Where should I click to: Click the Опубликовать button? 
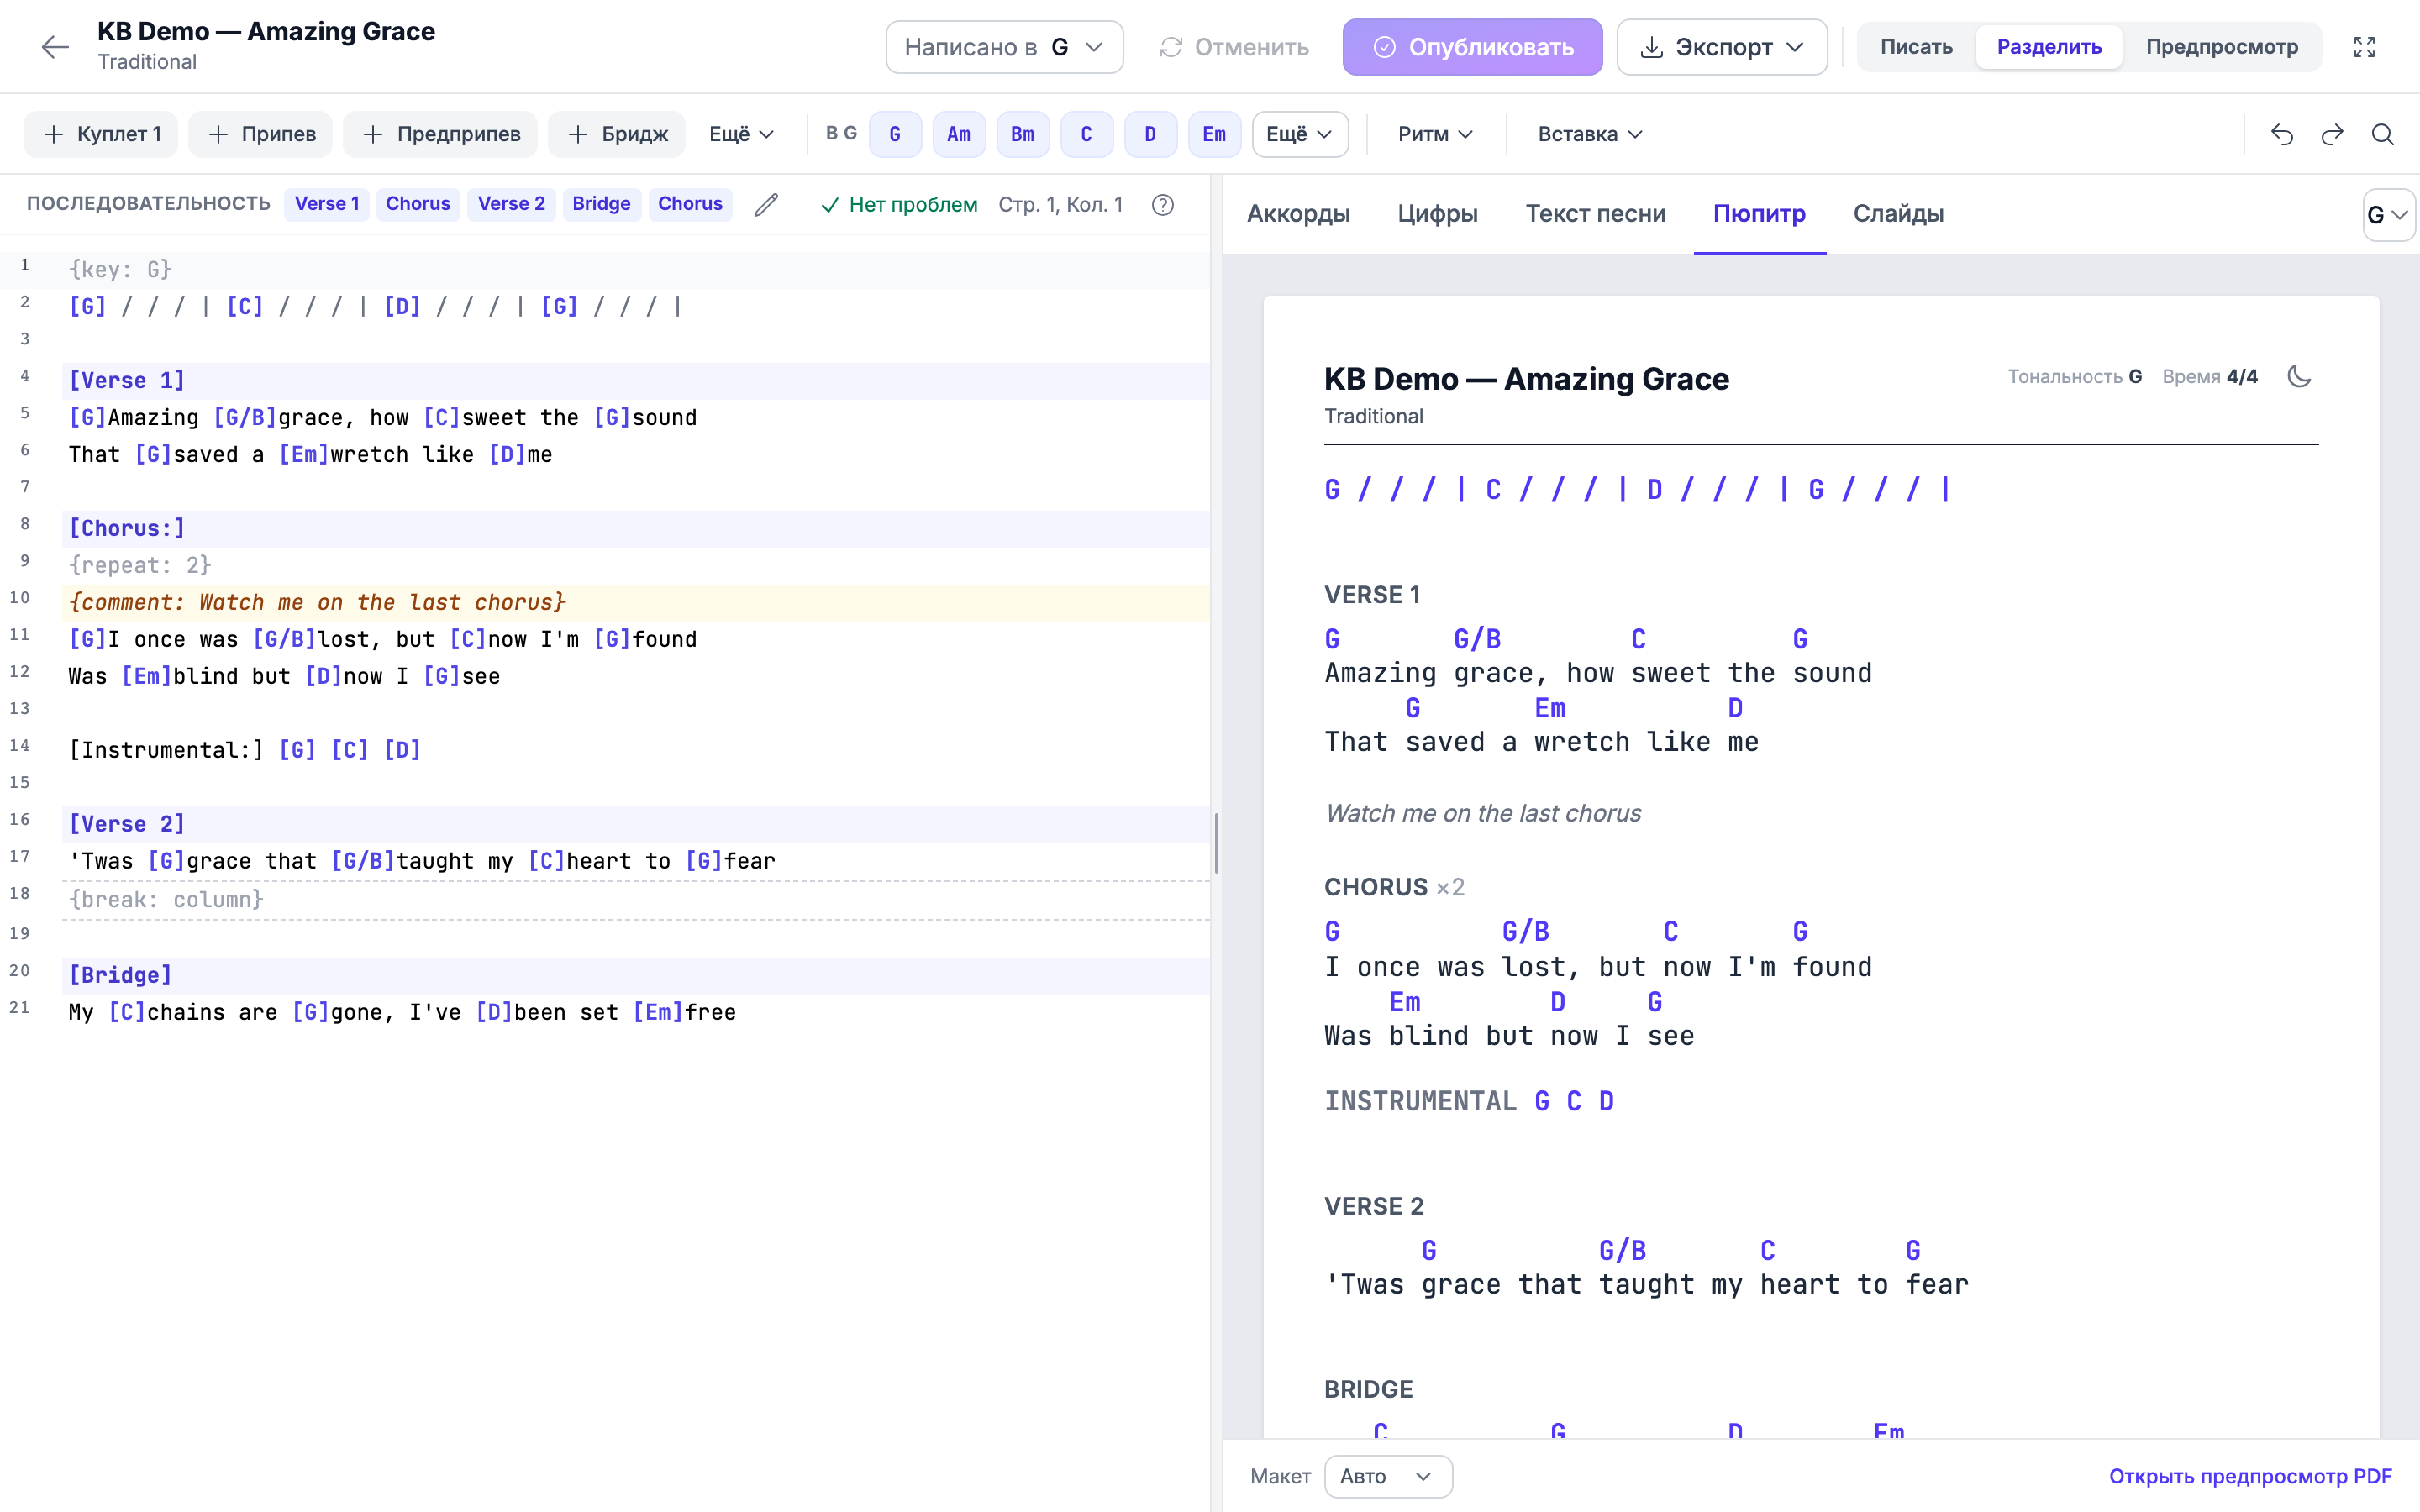point(1472,47)
